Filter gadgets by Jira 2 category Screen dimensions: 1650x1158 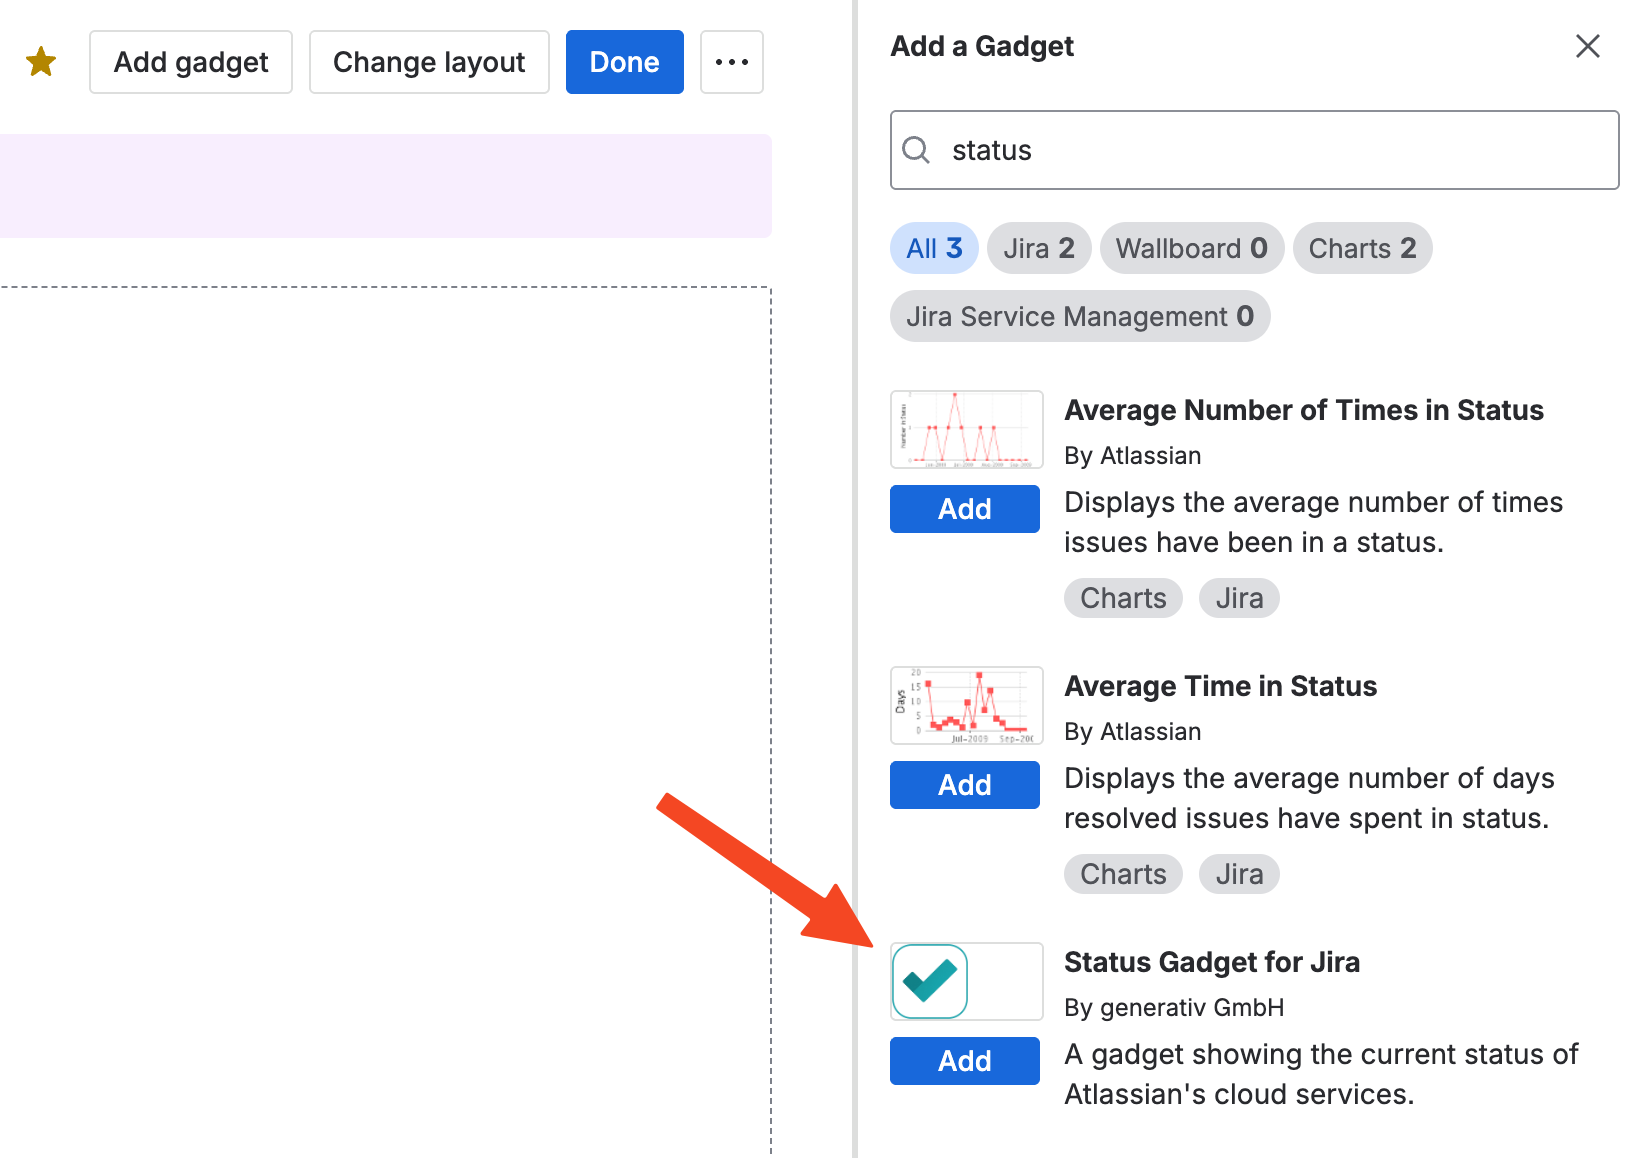1038,248
